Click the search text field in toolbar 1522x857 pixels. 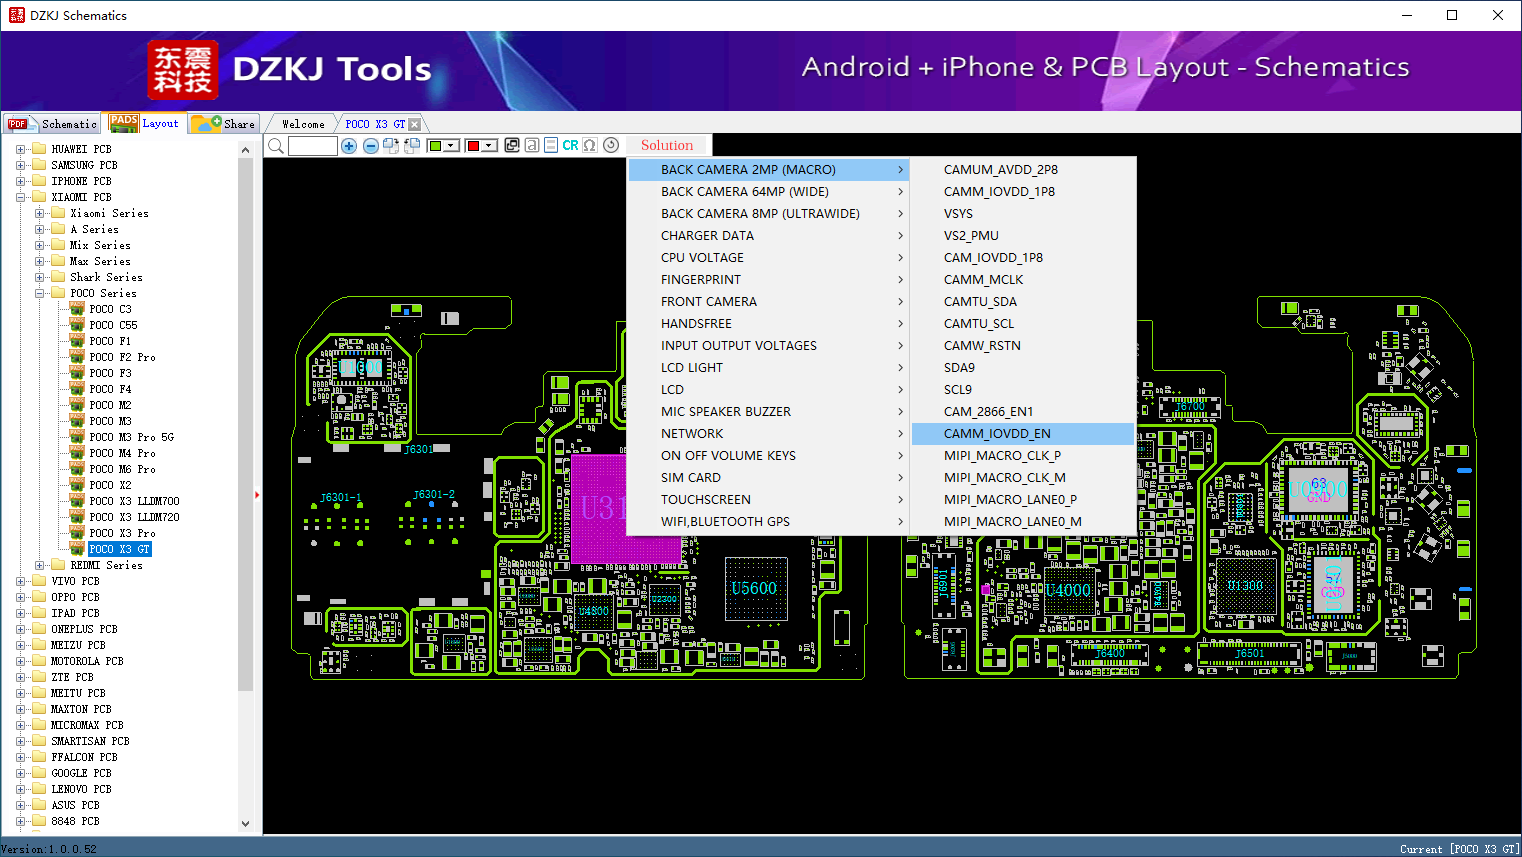tap(313, 146)
